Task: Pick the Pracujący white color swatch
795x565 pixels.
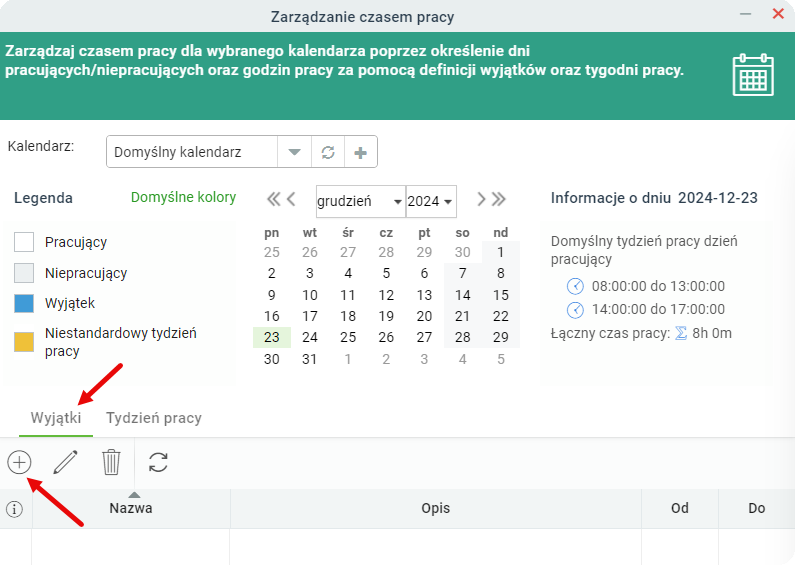Action: 24,242
